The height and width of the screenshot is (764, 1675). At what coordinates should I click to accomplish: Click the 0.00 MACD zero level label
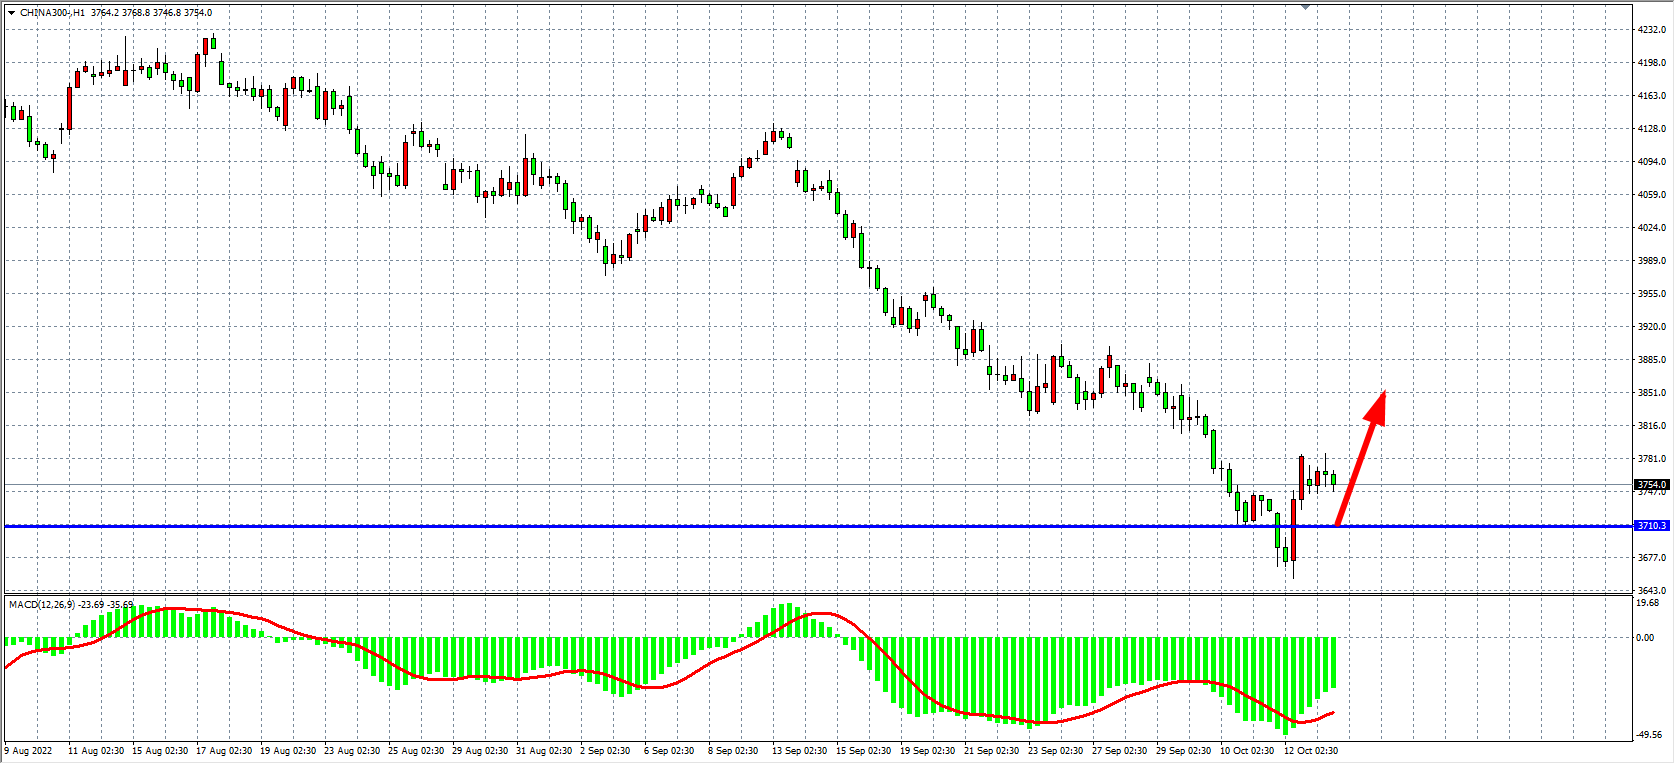(x=1644, y=637)
